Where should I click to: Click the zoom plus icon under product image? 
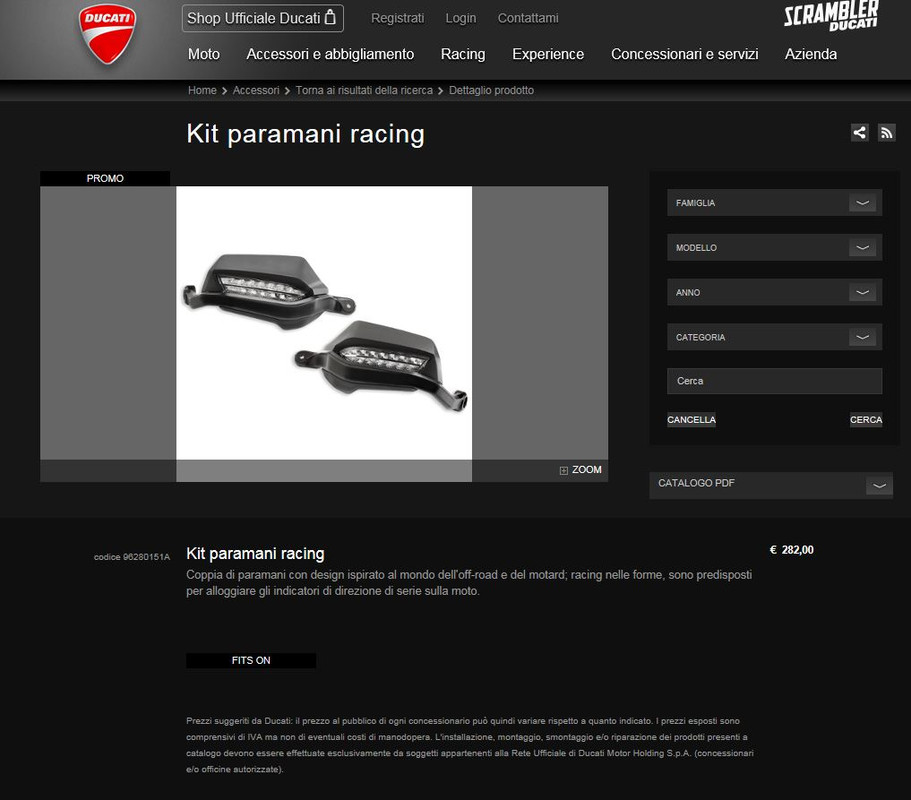click(x=563, y=470)
